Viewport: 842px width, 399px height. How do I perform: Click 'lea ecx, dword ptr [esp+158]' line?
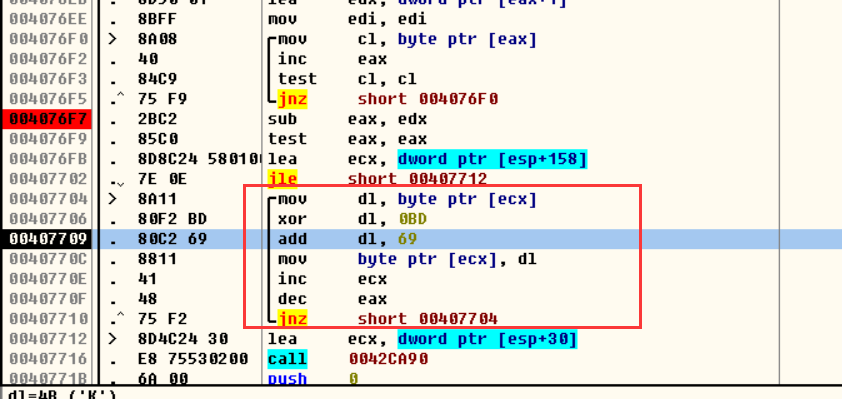tap(427, 159)
